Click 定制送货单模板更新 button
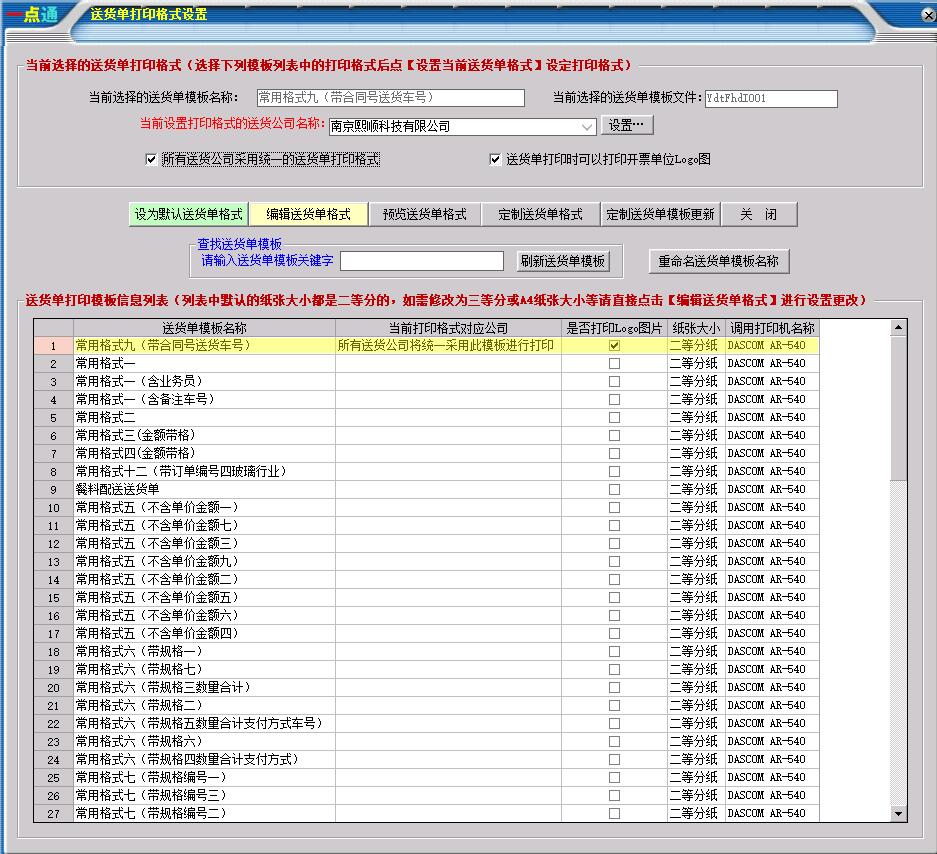Screen dimensions: 937x854 pos(660,214)
